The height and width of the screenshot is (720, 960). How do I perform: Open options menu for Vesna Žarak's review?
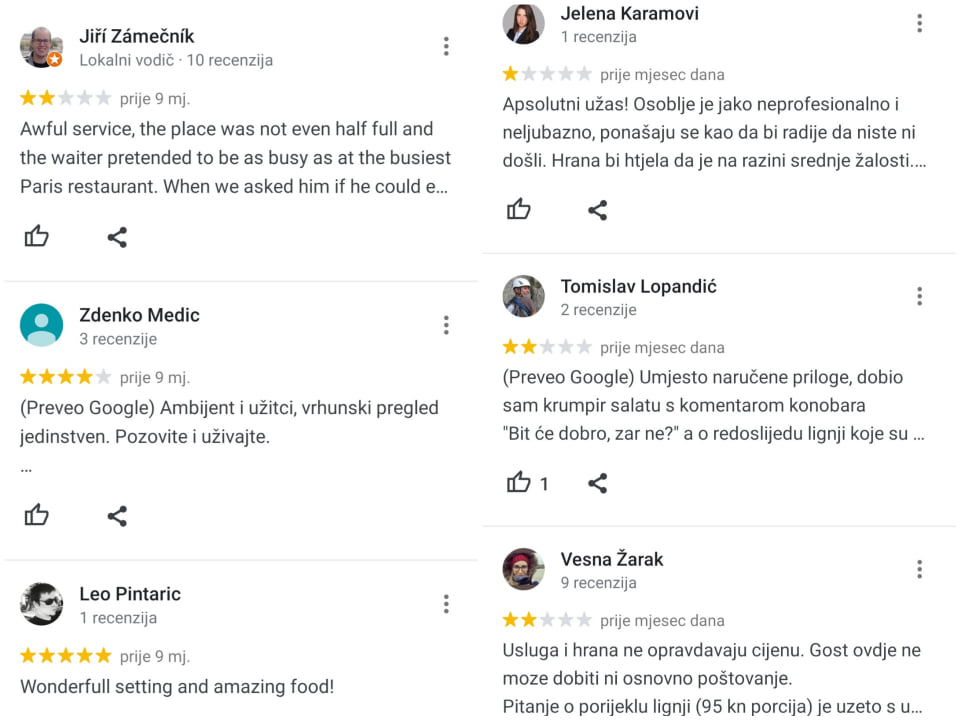(919, 569)
